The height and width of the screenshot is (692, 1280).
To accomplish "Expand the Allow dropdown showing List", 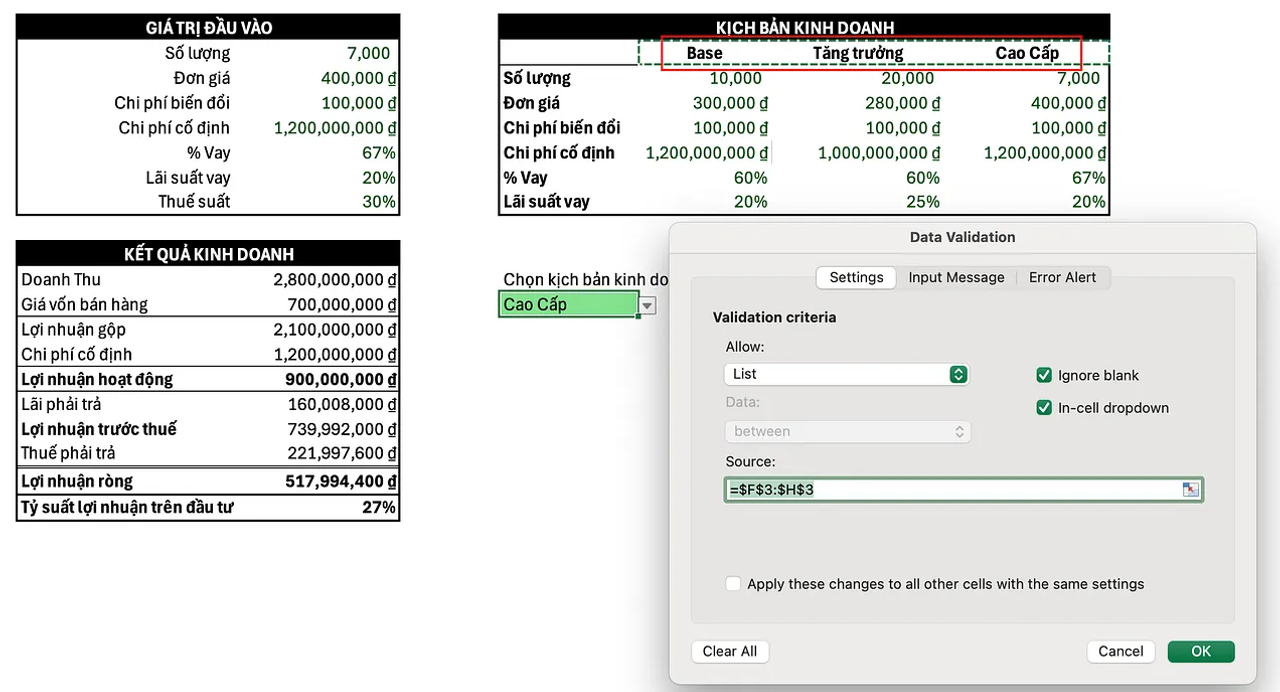I will [x=846, y=374].
